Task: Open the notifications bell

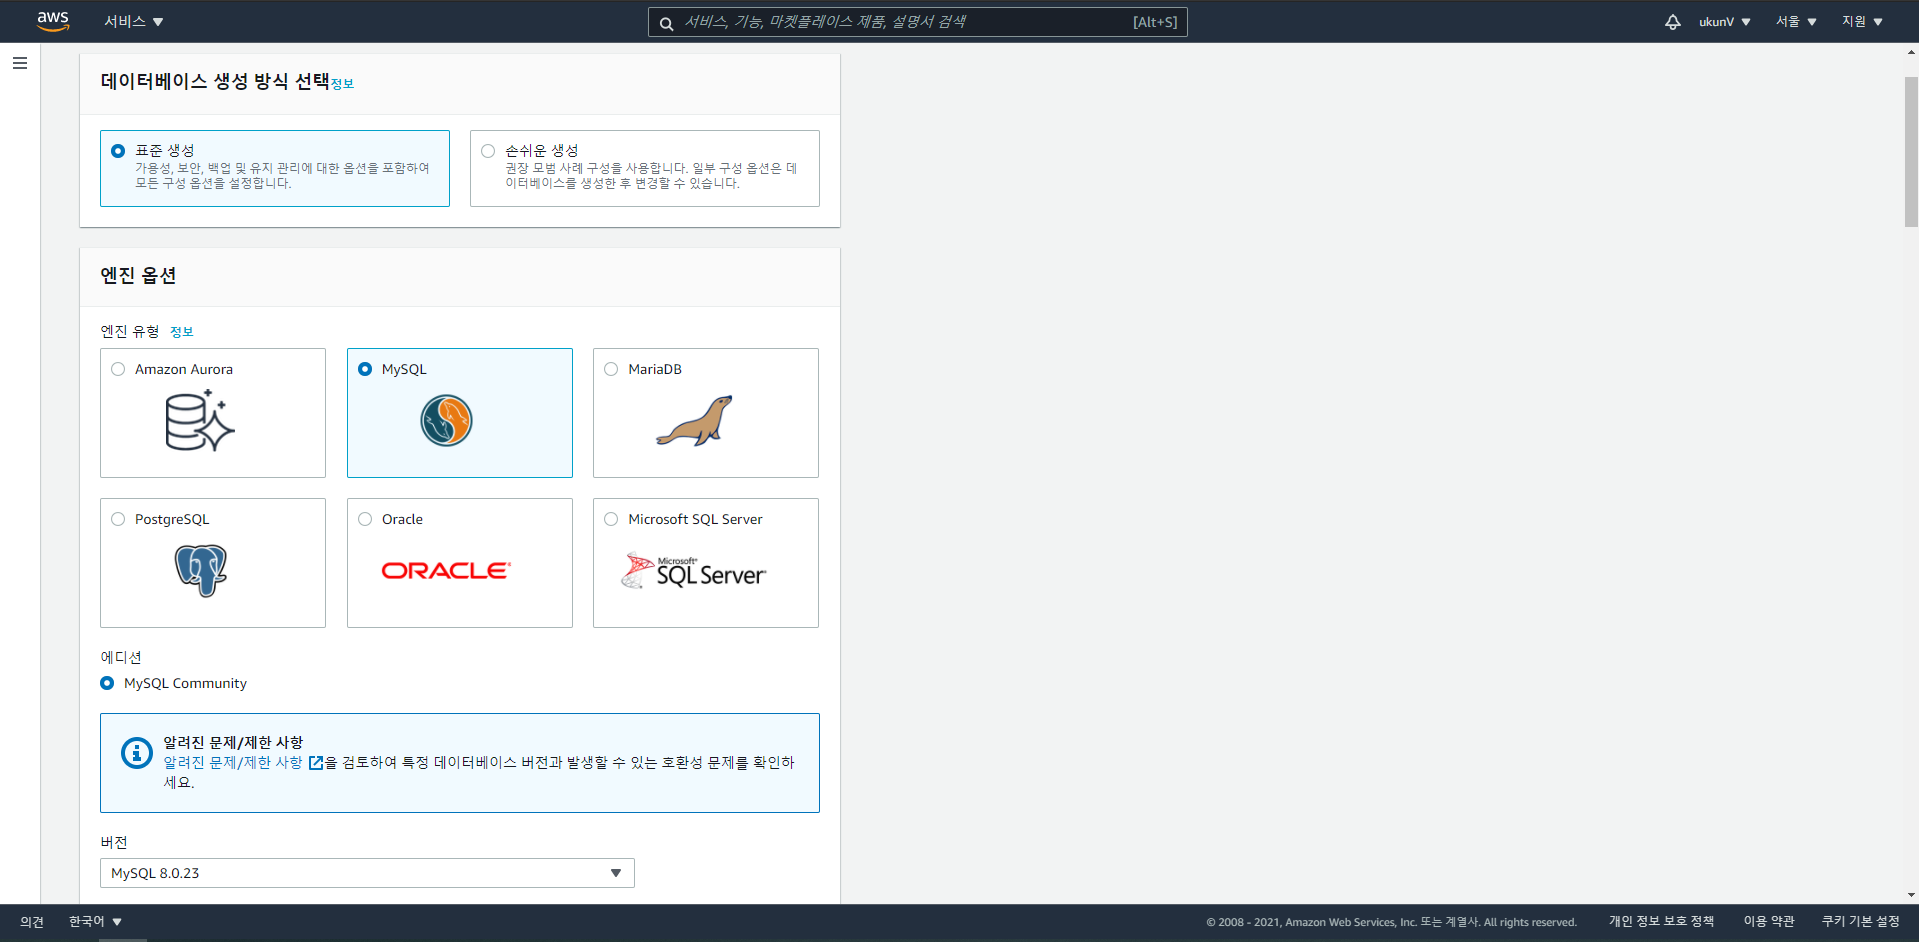Action: (1672, 22)
